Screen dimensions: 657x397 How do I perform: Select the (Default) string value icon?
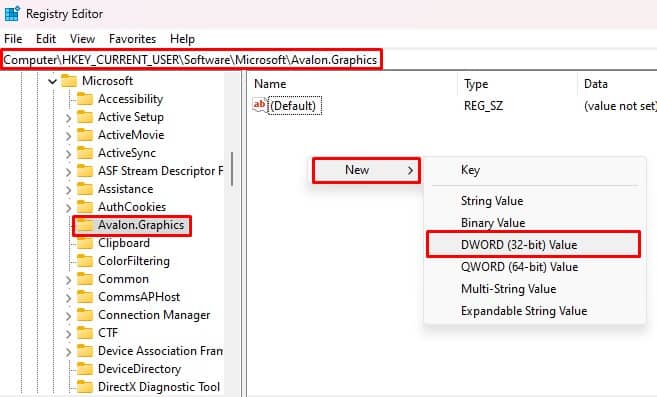259,105
